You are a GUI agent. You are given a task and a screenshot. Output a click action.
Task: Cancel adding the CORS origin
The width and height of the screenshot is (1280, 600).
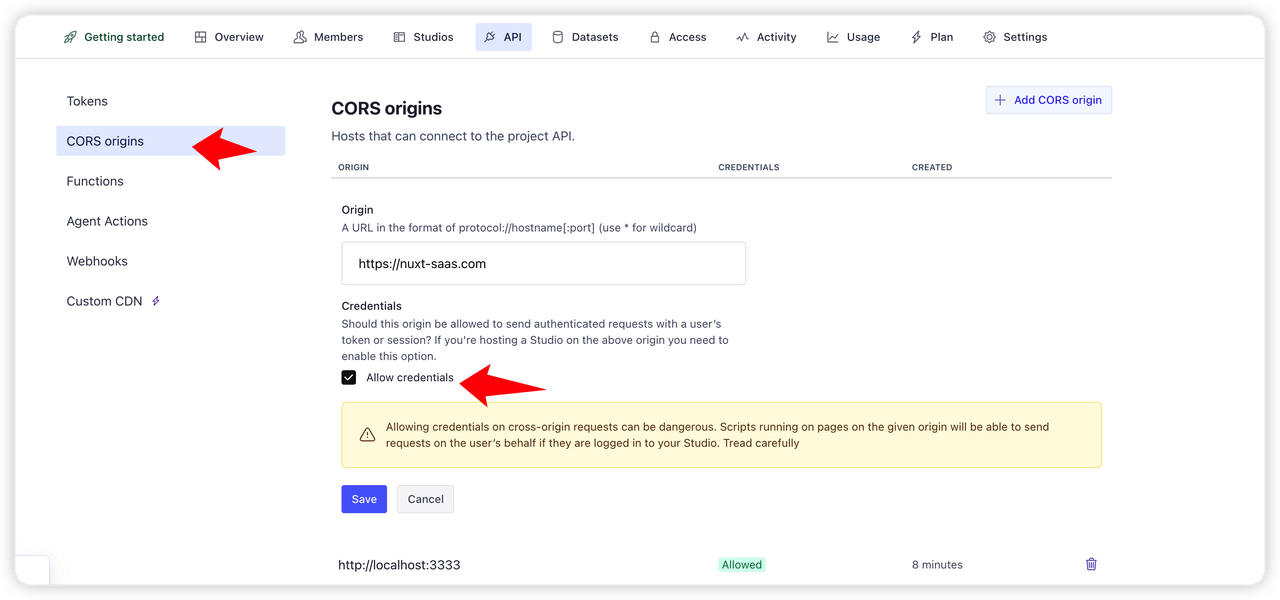425,499
